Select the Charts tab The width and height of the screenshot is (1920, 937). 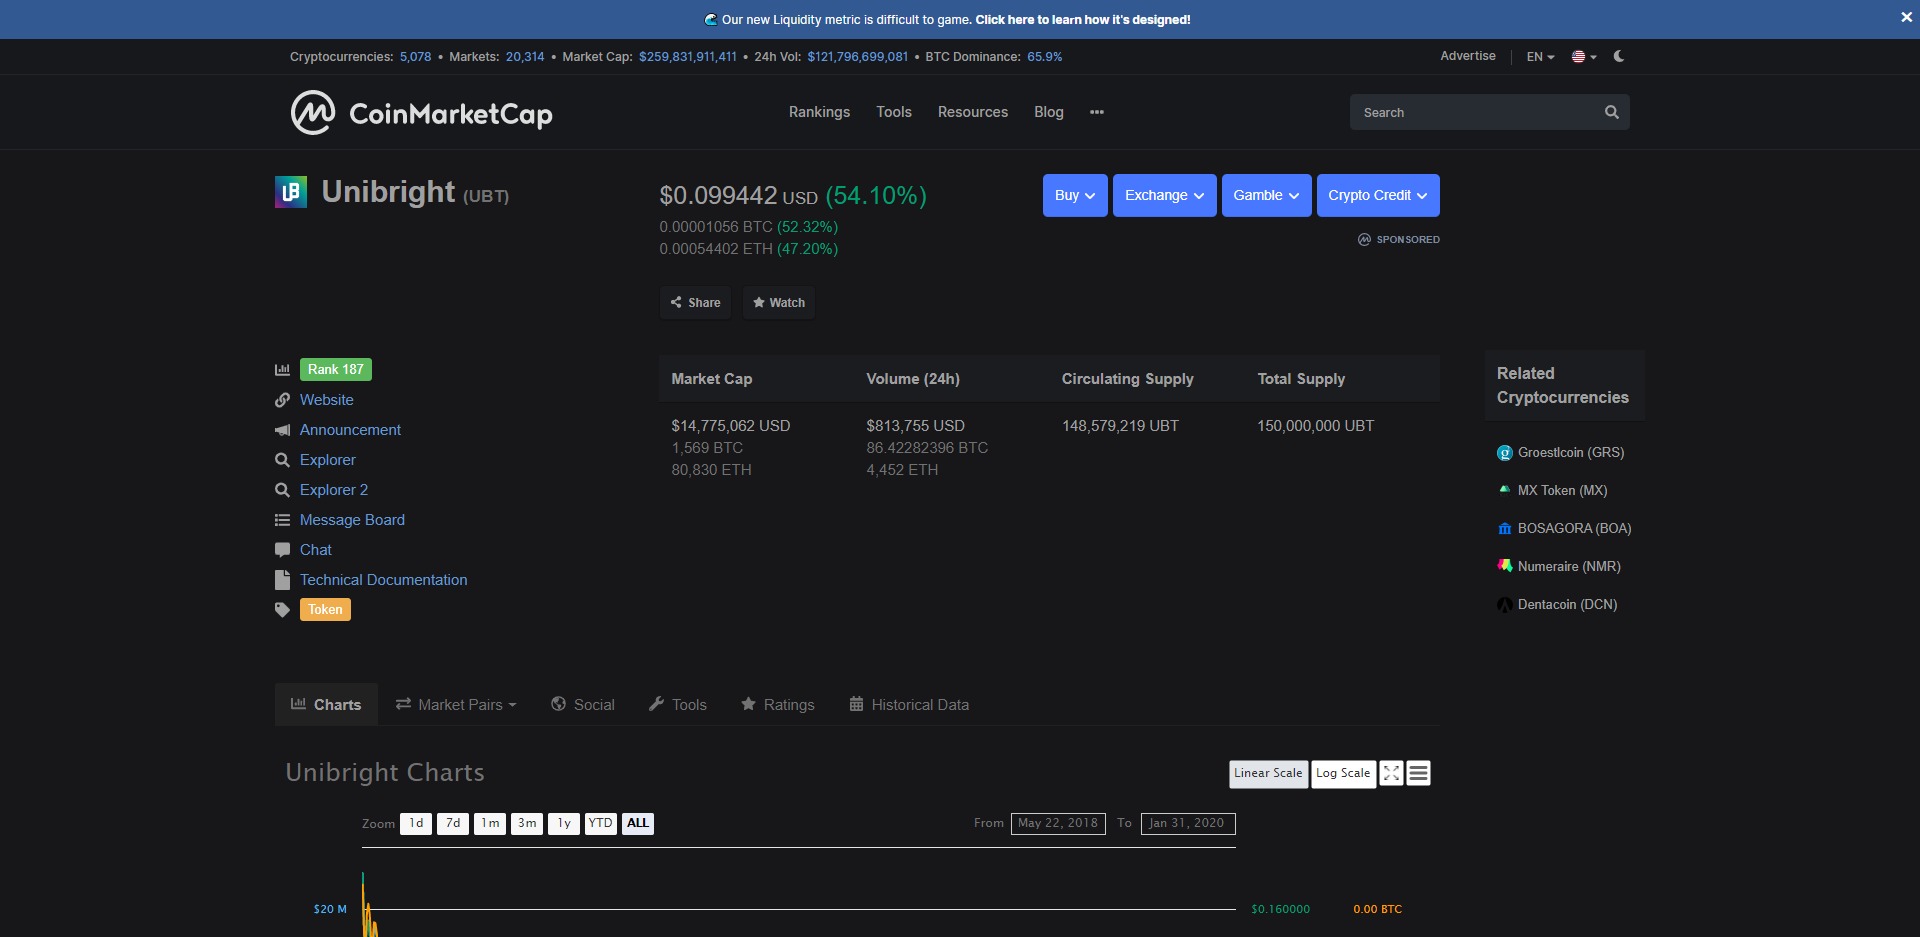[326, 705]
